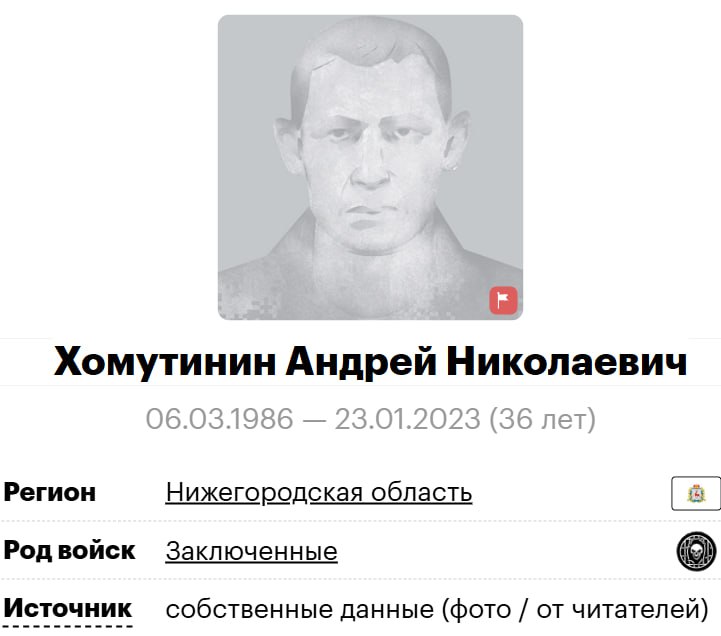Viewport: 721px width, 636px height.
Task: Click the birth date 06.03.1986
Action: (x=219, y=419)
